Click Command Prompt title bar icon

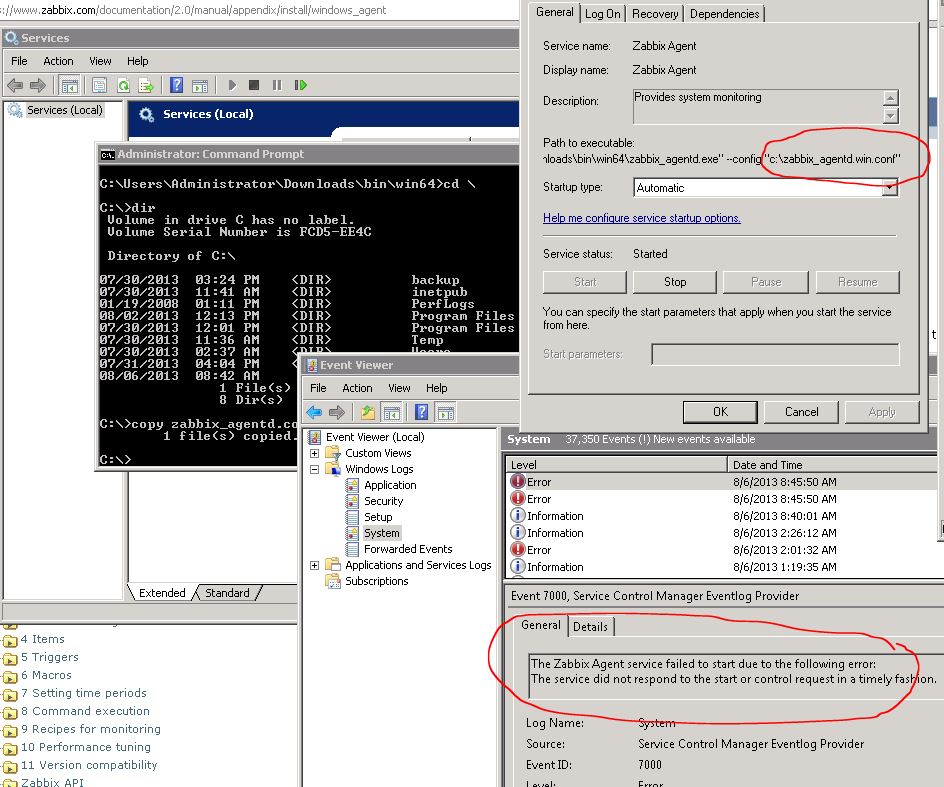107,155
